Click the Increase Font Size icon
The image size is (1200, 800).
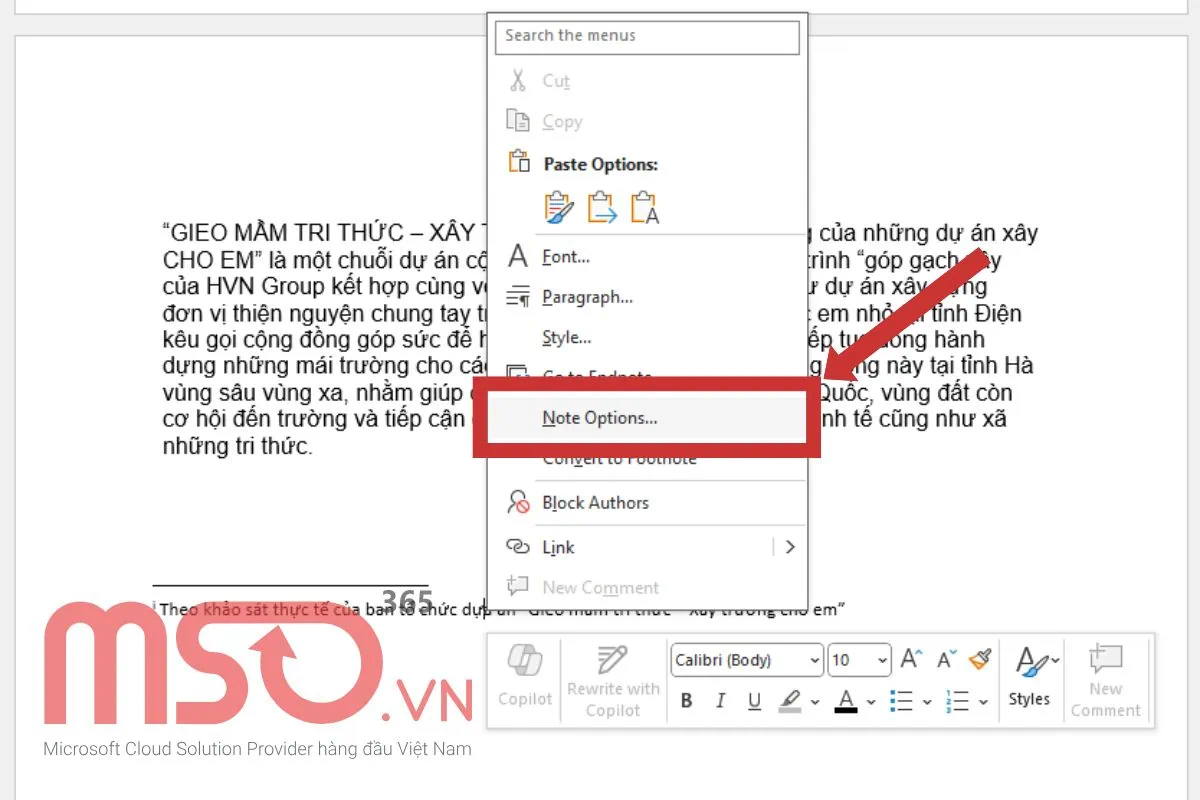pos(911,659)
